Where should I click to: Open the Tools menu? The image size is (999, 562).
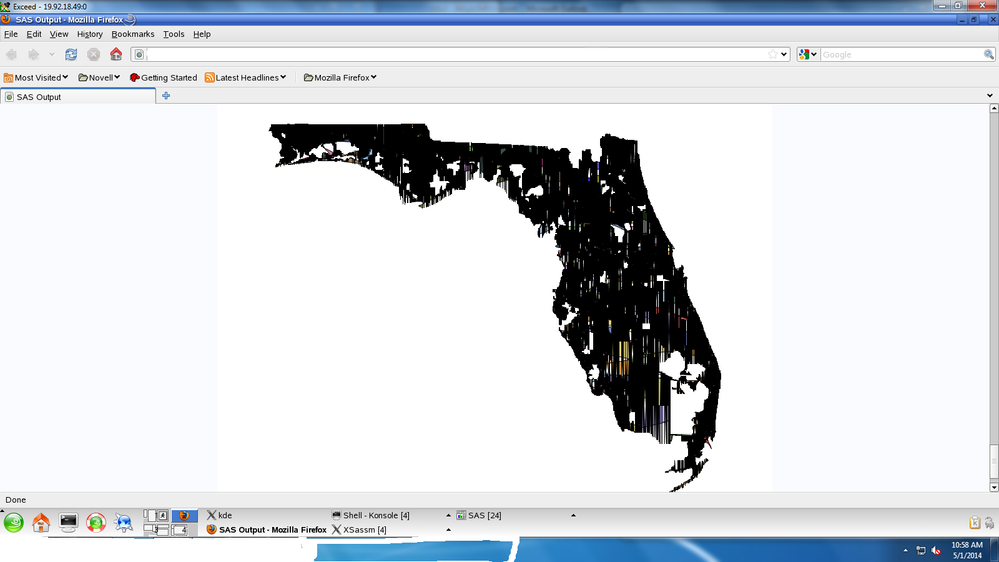pos(173,34)
